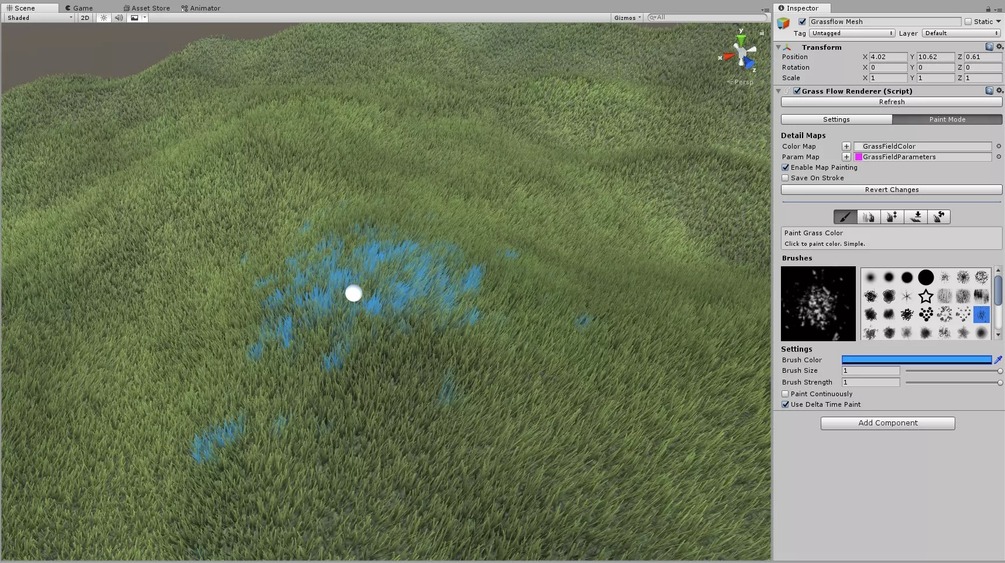The height and width of the screenshot is (563, 1005).
Task: Open the Tag dropdown
Action: pyautogui.click(x=852, y=33)
